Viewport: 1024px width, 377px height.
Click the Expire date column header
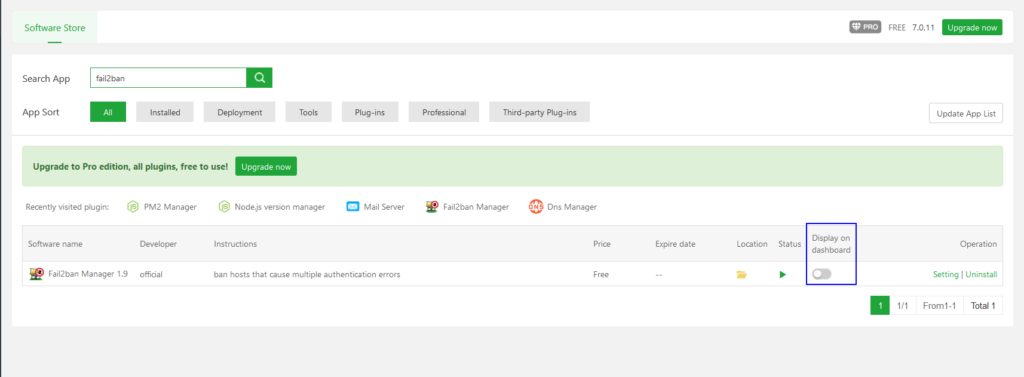tap(675, 244)
